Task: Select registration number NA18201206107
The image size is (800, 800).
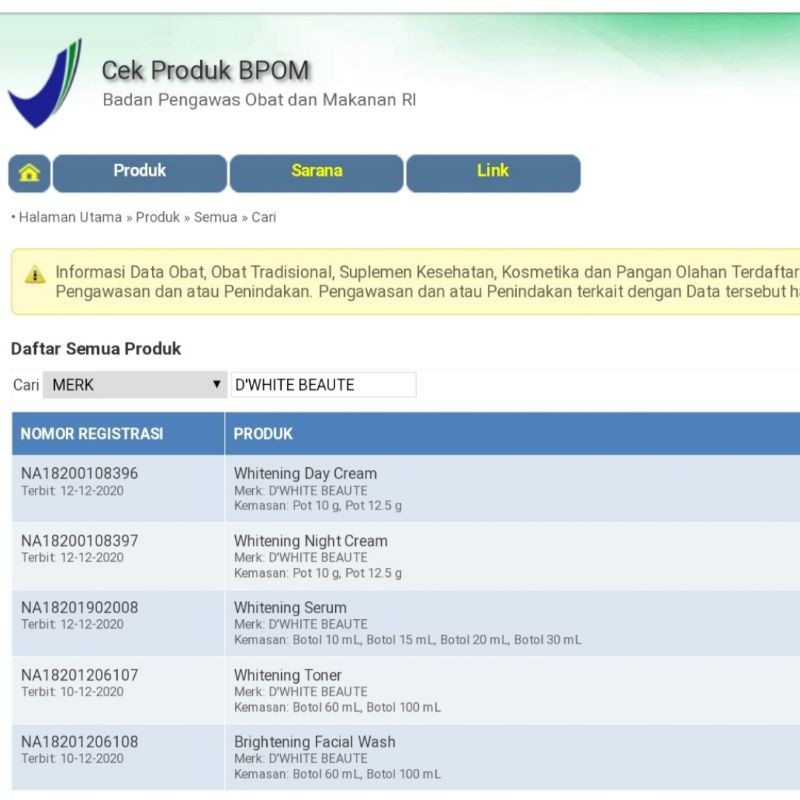Action: click(80, 675)
